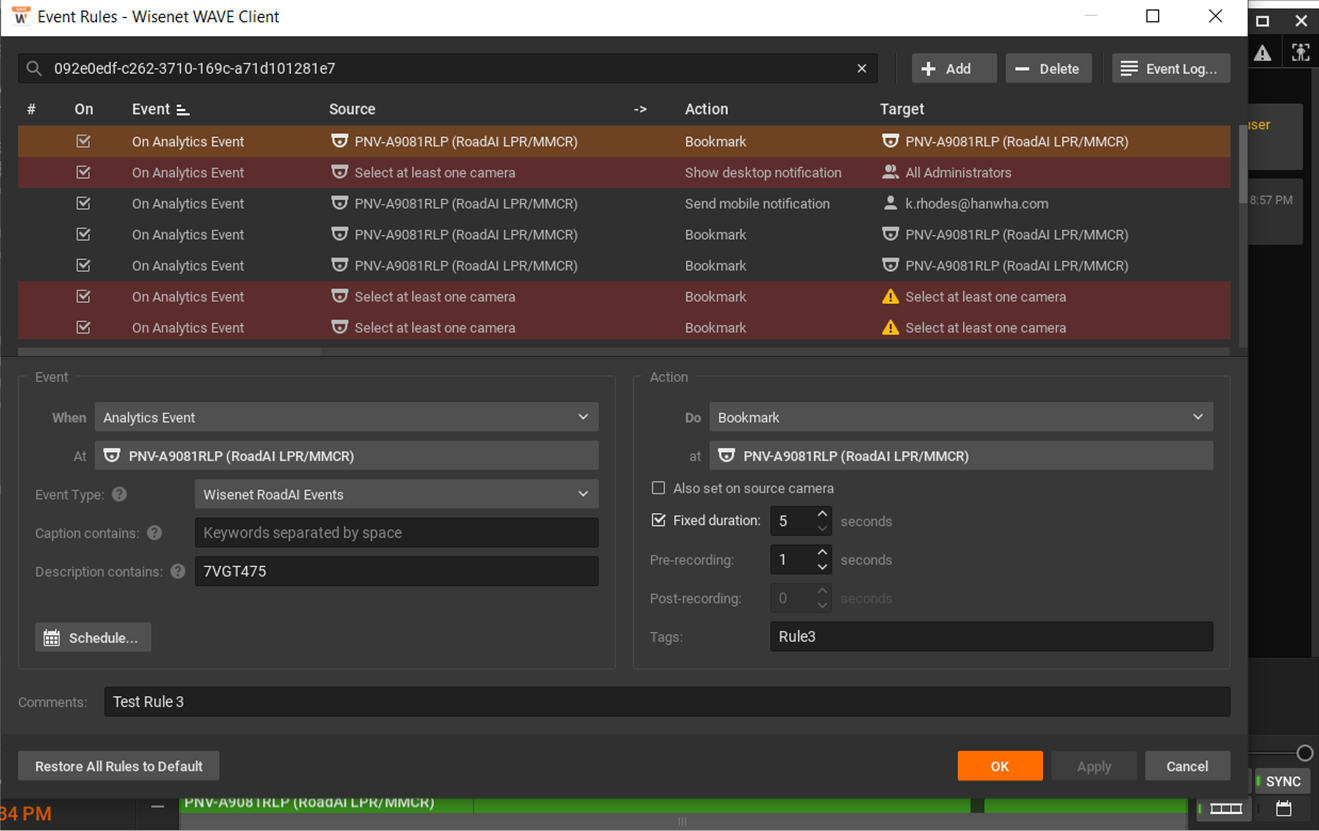Click Restore All Rules to Default

pyautogui.click(x=119, y=766)
